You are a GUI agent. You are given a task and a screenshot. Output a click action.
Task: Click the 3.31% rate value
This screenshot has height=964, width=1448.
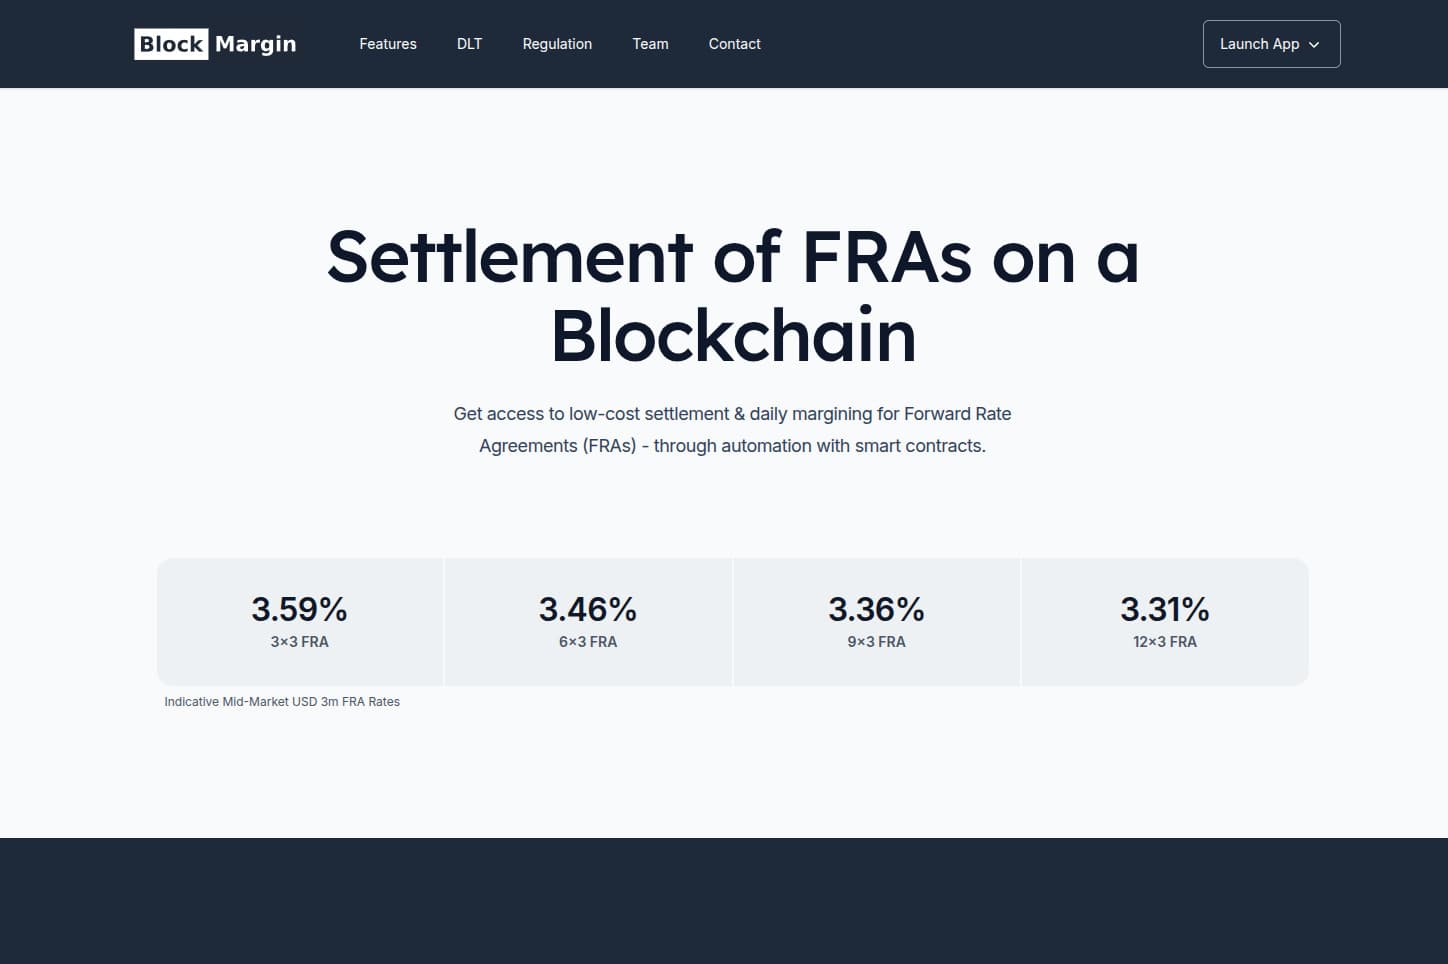coord(1164,609)
